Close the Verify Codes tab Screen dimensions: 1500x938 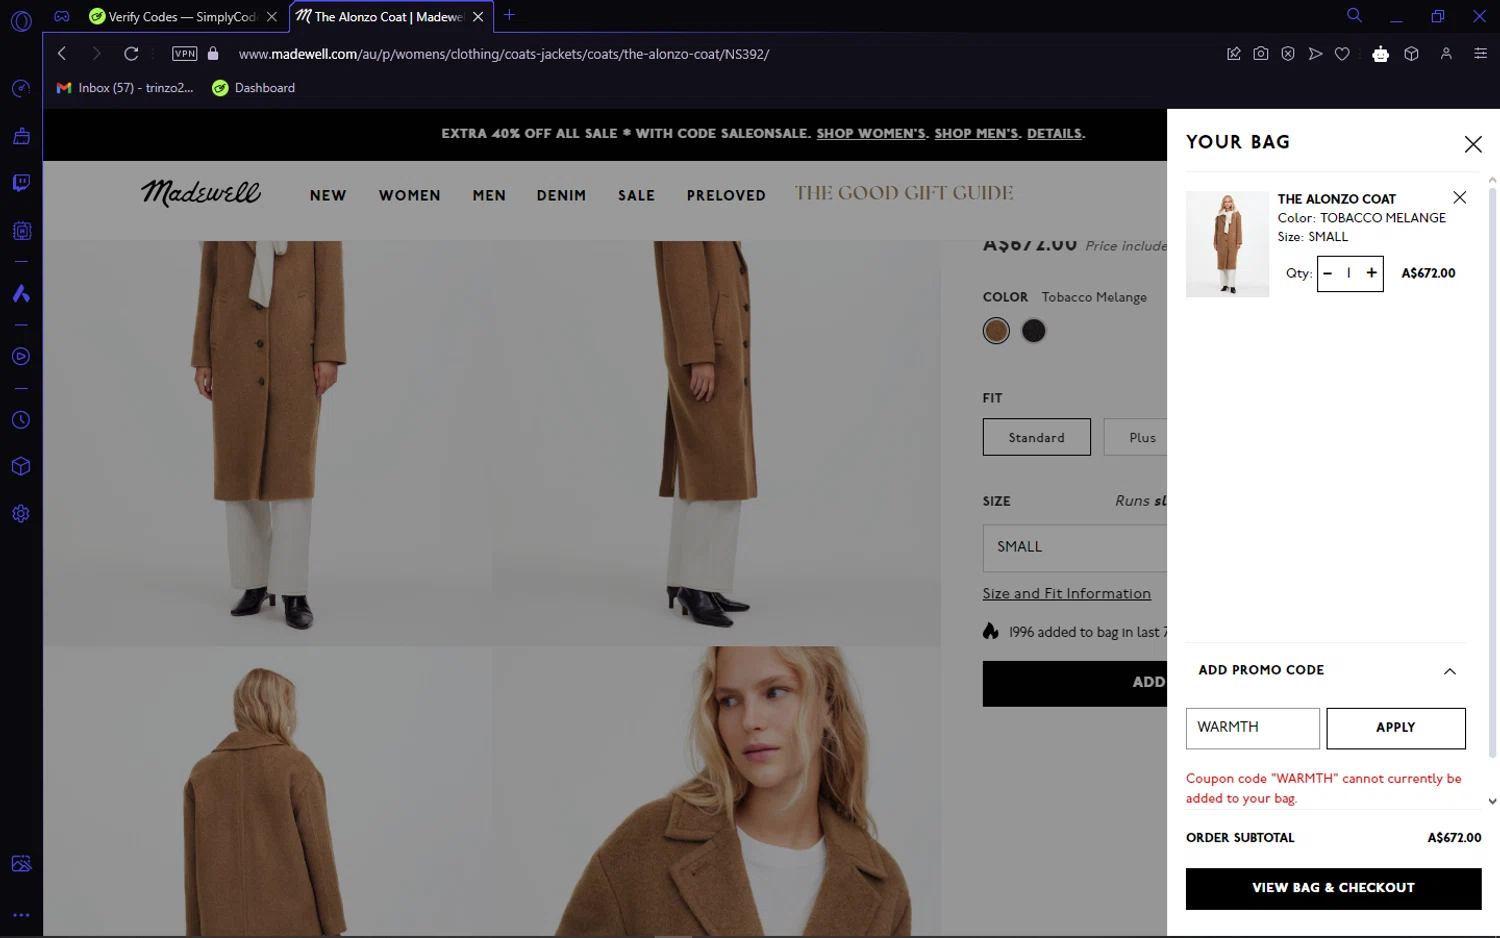[271, 17]
